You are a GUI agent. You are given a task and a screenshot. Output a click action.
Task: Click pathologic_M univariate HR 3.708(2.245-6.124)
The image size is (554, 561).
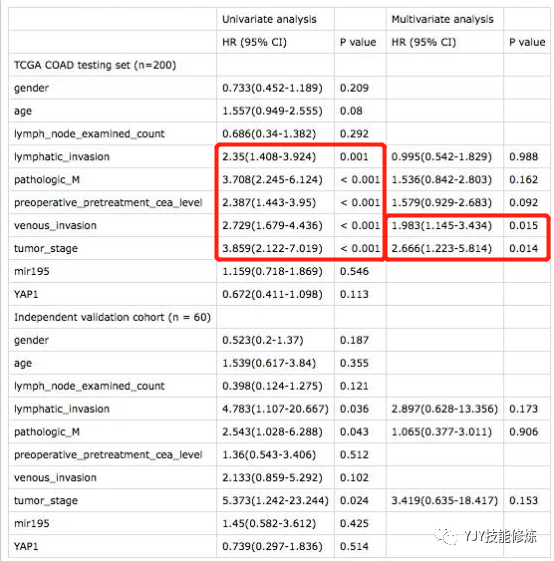[272, 180]
